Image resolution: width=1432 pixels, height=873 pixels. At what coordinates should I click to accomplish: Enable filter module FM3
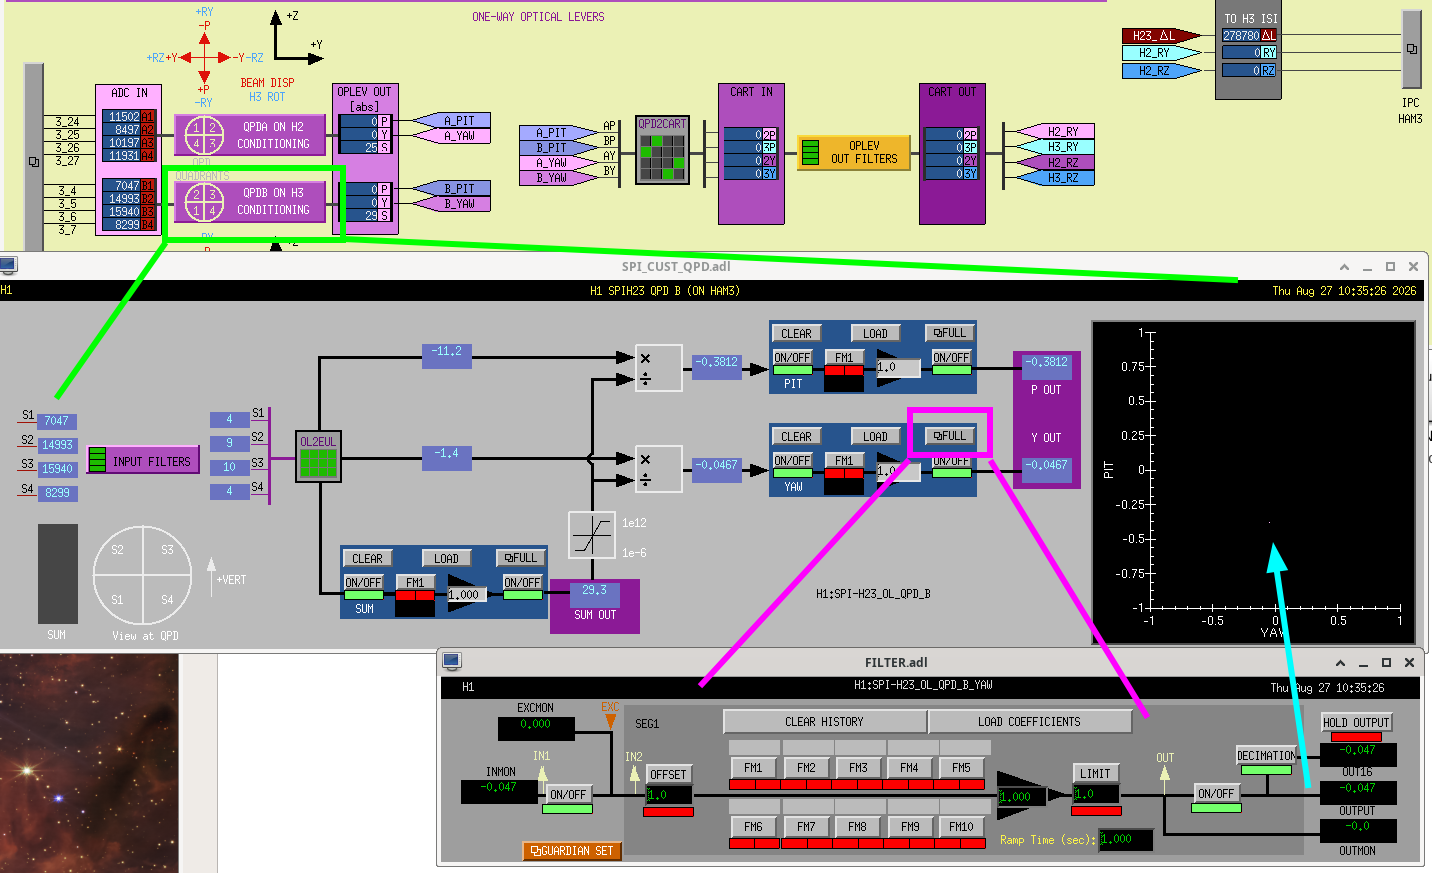pyautogui.click(x=858, y=767)
